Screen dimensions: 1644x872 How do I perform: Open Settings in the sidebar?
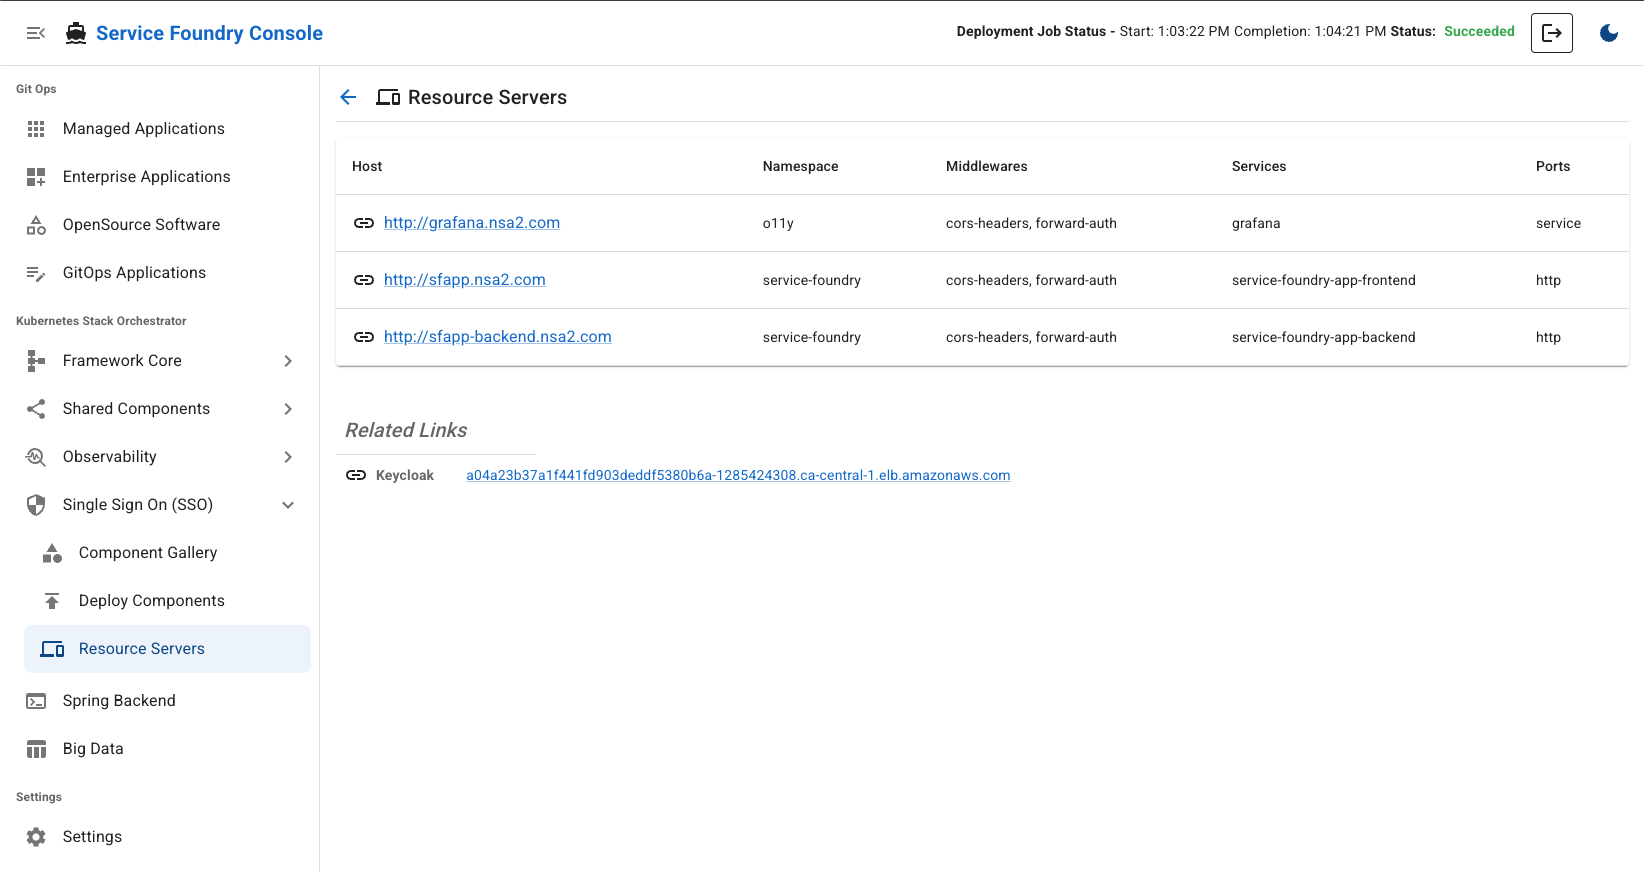(92, 837)
